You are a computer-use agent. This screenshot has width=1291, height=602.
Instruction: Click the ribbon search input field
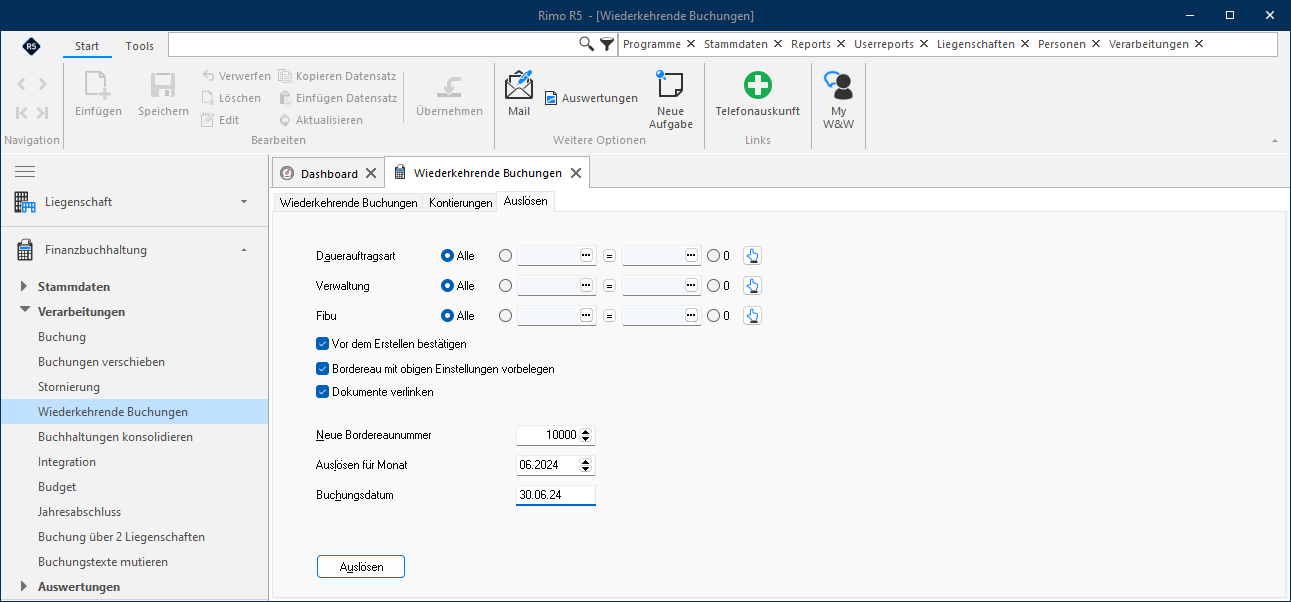(373, 44)
